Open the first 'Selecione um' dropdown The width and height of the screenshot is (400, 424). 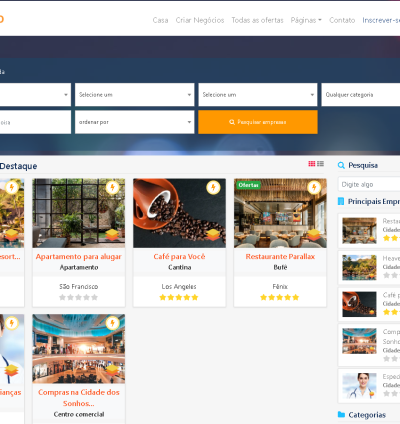135,95
